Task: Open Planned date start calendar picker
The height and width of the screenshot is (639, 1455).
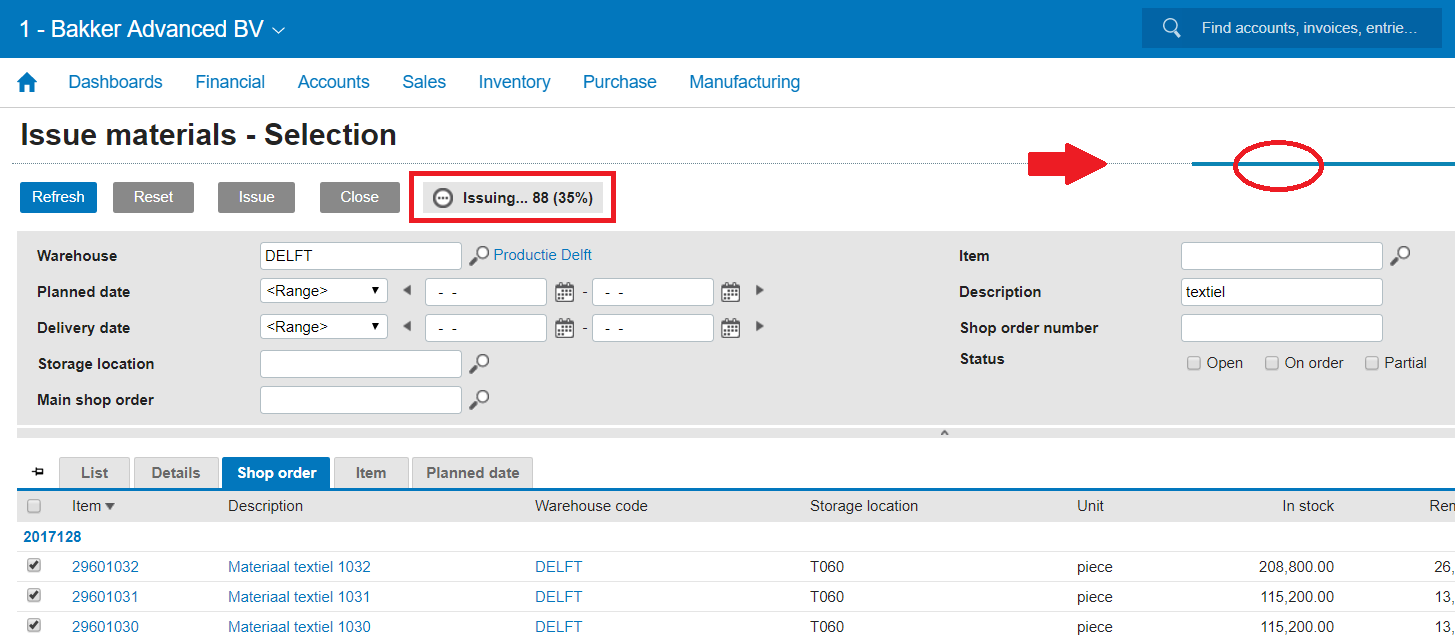Action: pyautogui.click(x=564, y=292)
